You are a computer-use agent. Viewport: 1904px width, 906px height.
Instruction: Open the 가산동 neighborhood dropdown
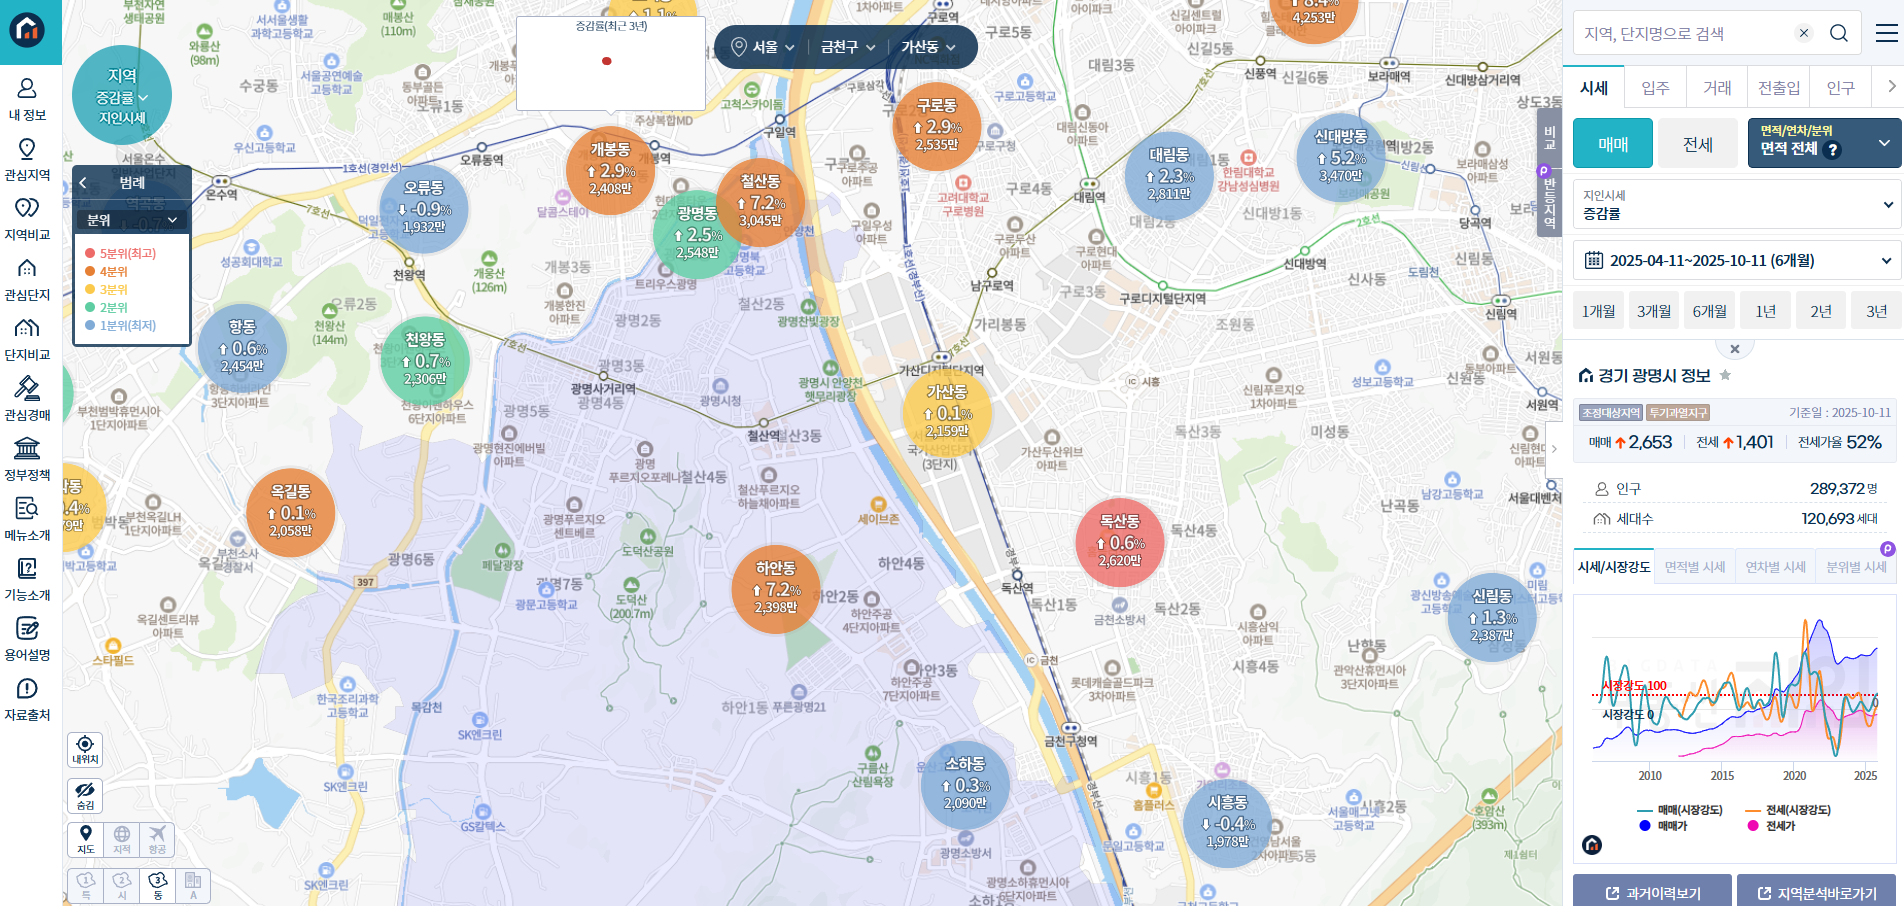click(928, 47)
